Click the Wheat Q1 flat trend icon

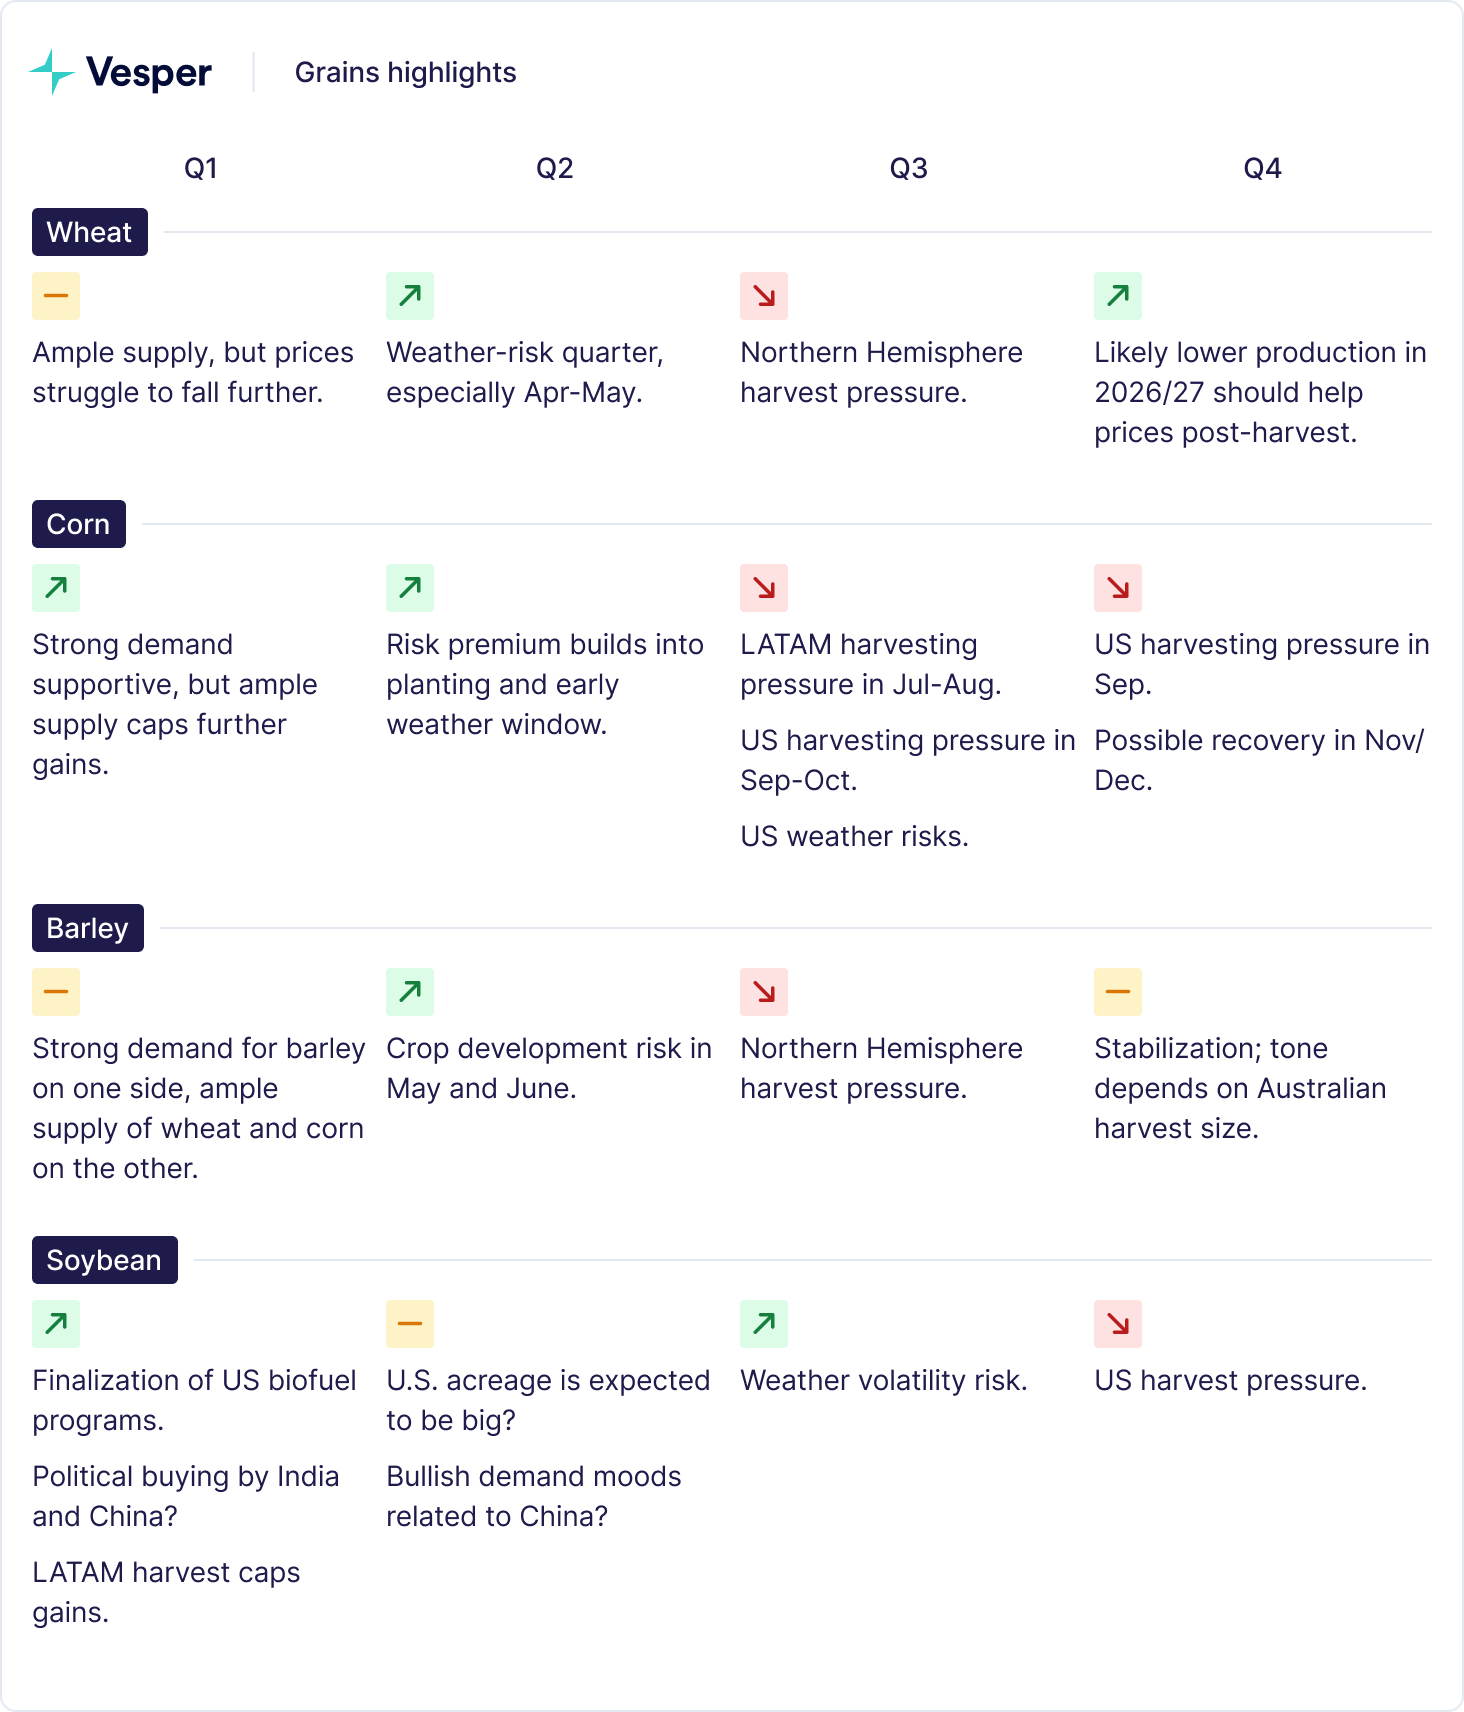tap(56, 296)
